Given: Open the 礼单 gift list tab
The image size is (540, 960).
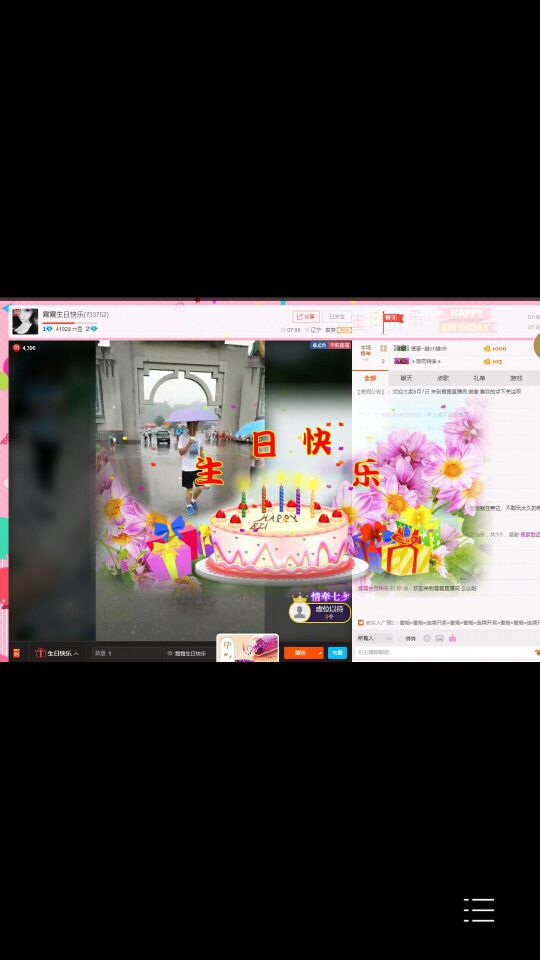Looking at the screenshot, I should (x=479, y=378).
